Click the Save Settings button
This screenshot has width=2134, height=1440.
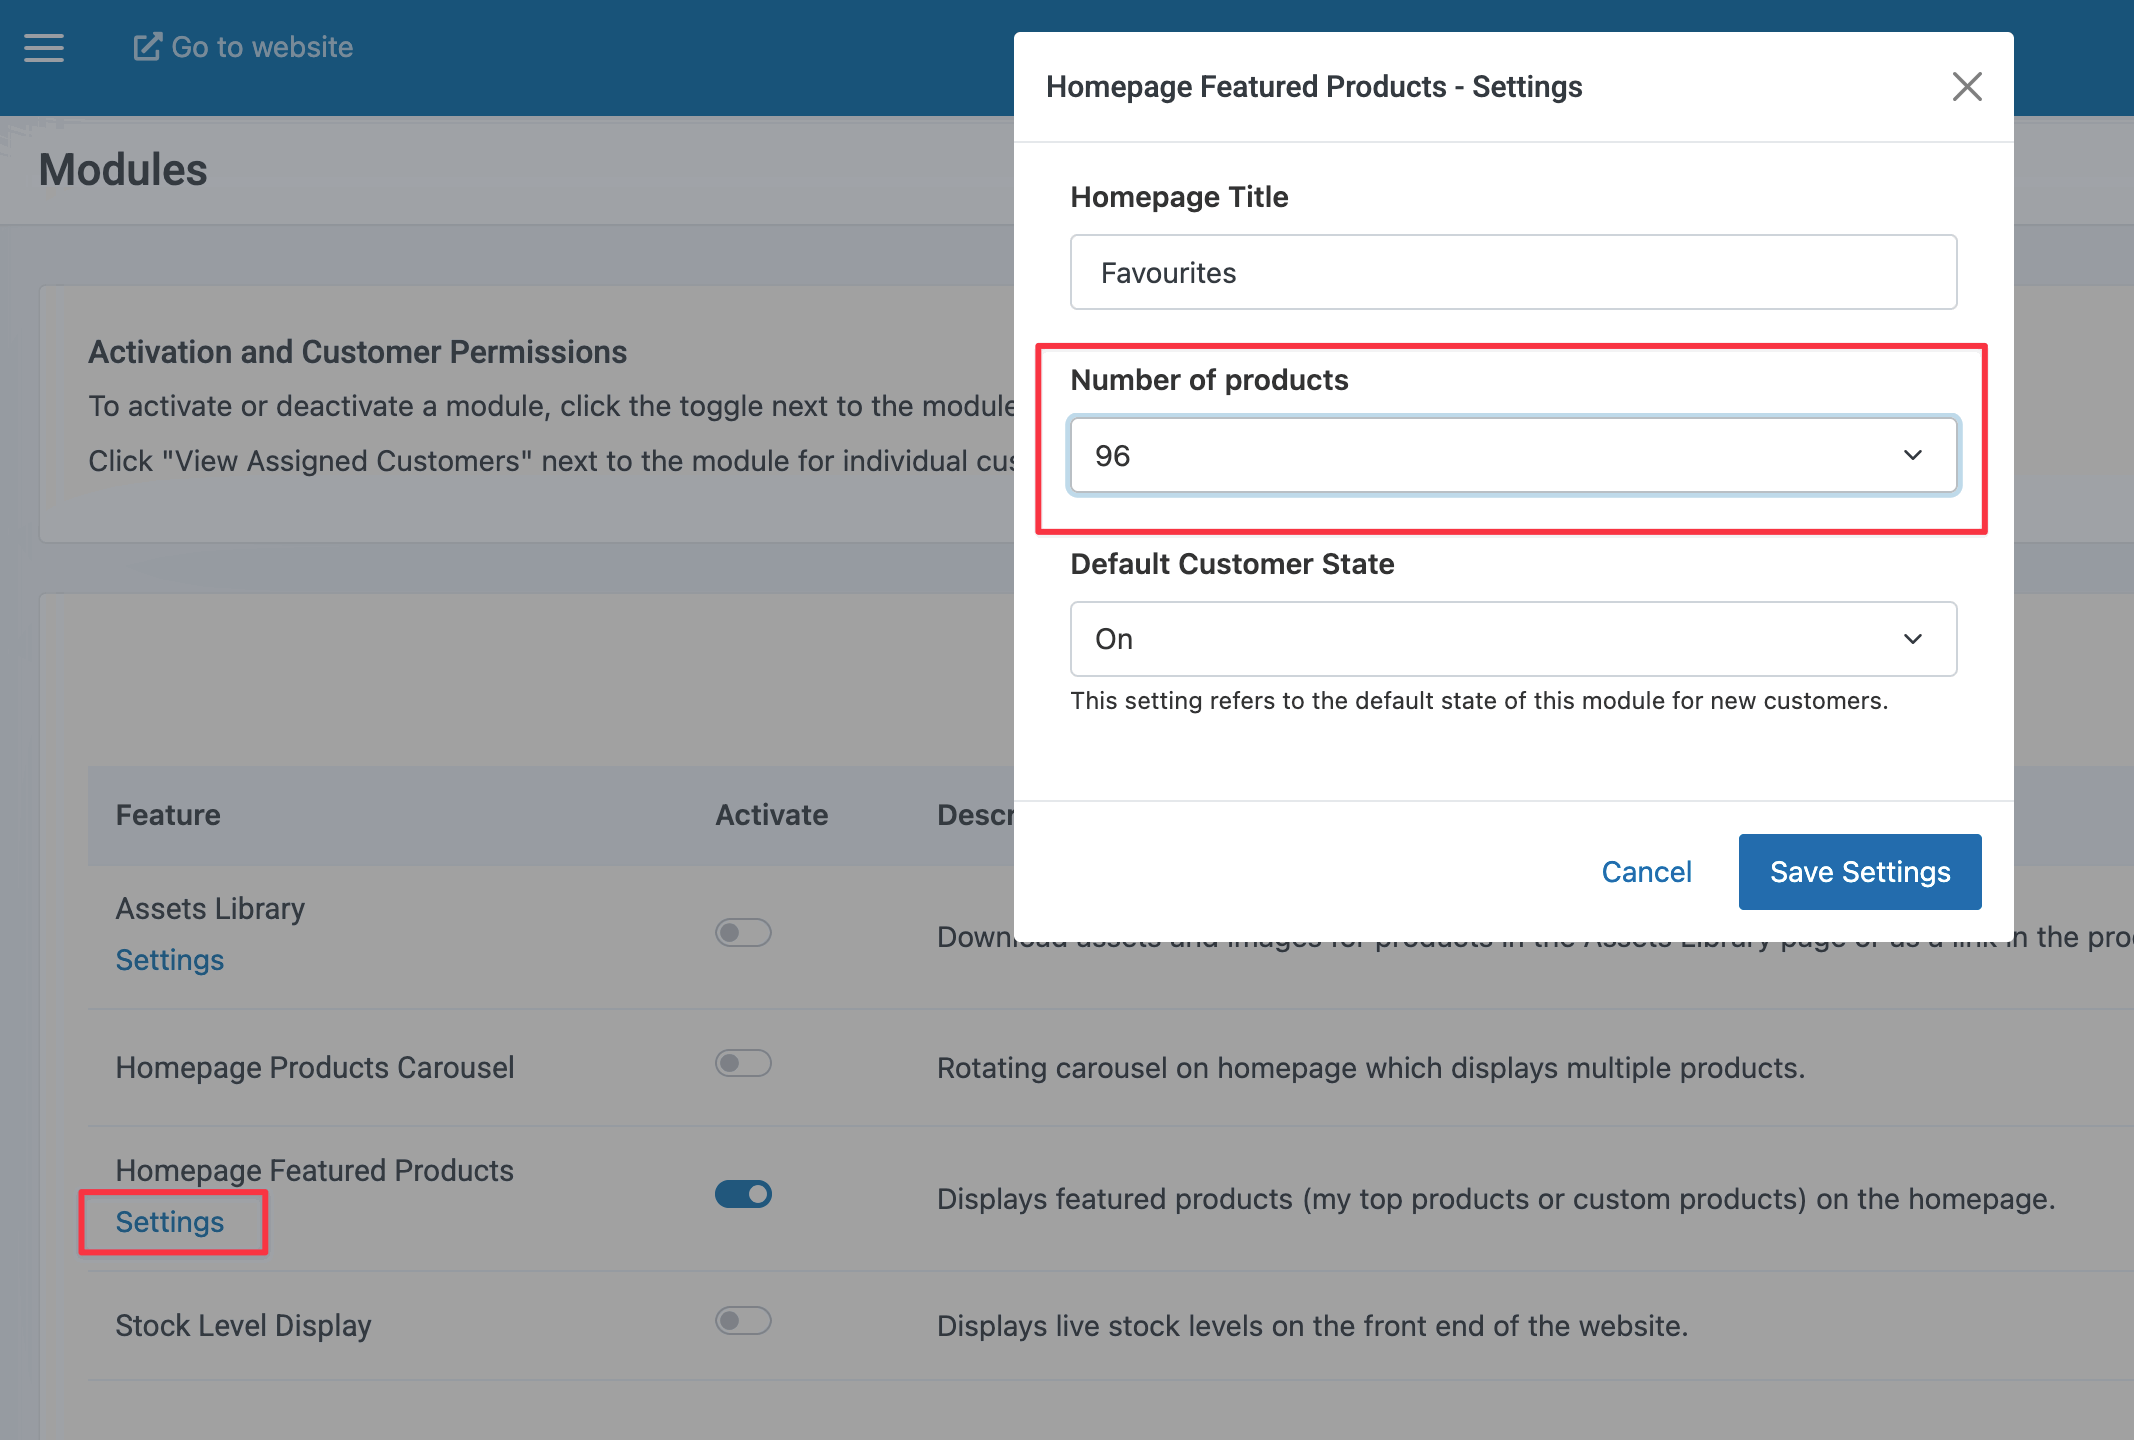point(1859,872)
